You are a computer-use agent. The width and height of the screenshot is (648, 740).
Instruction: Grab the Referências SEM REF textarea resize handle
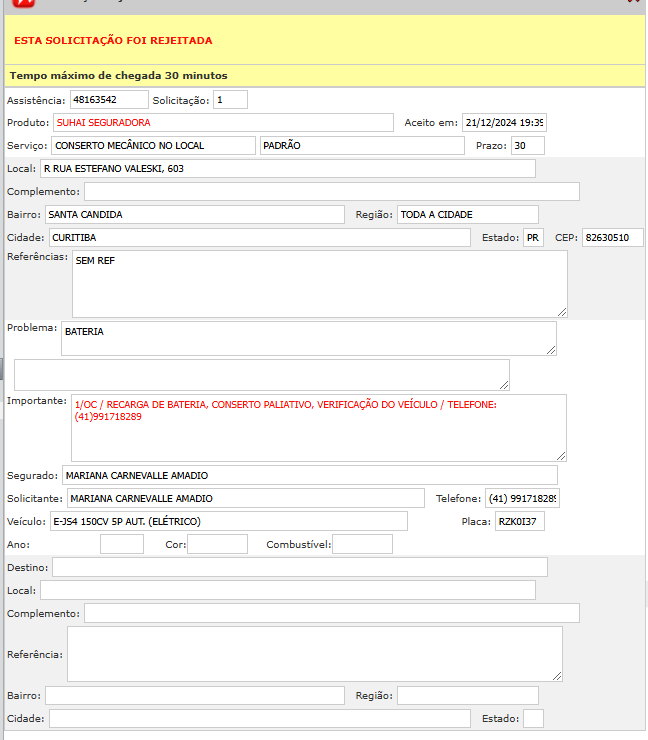click(561, 311)
